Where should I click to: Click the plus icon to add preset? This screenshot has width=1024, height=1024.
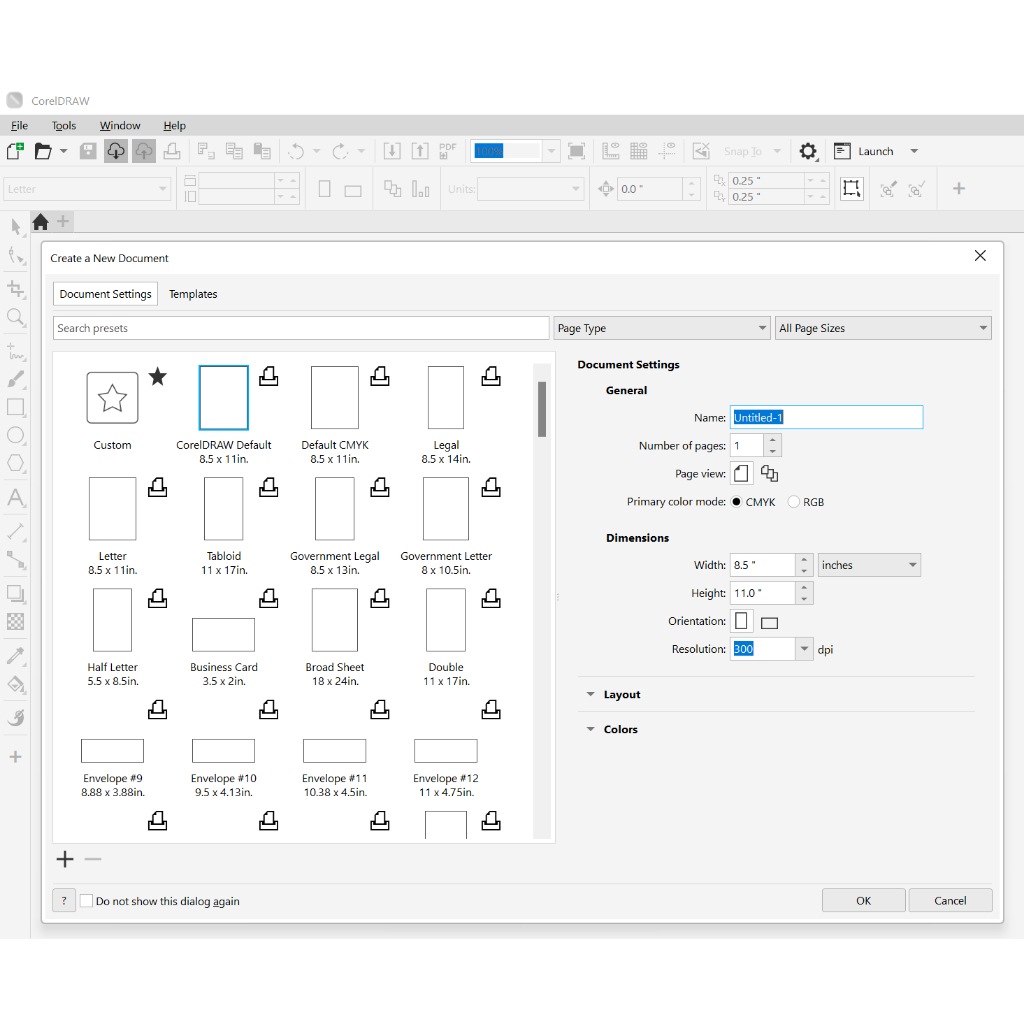click(65, 859)
